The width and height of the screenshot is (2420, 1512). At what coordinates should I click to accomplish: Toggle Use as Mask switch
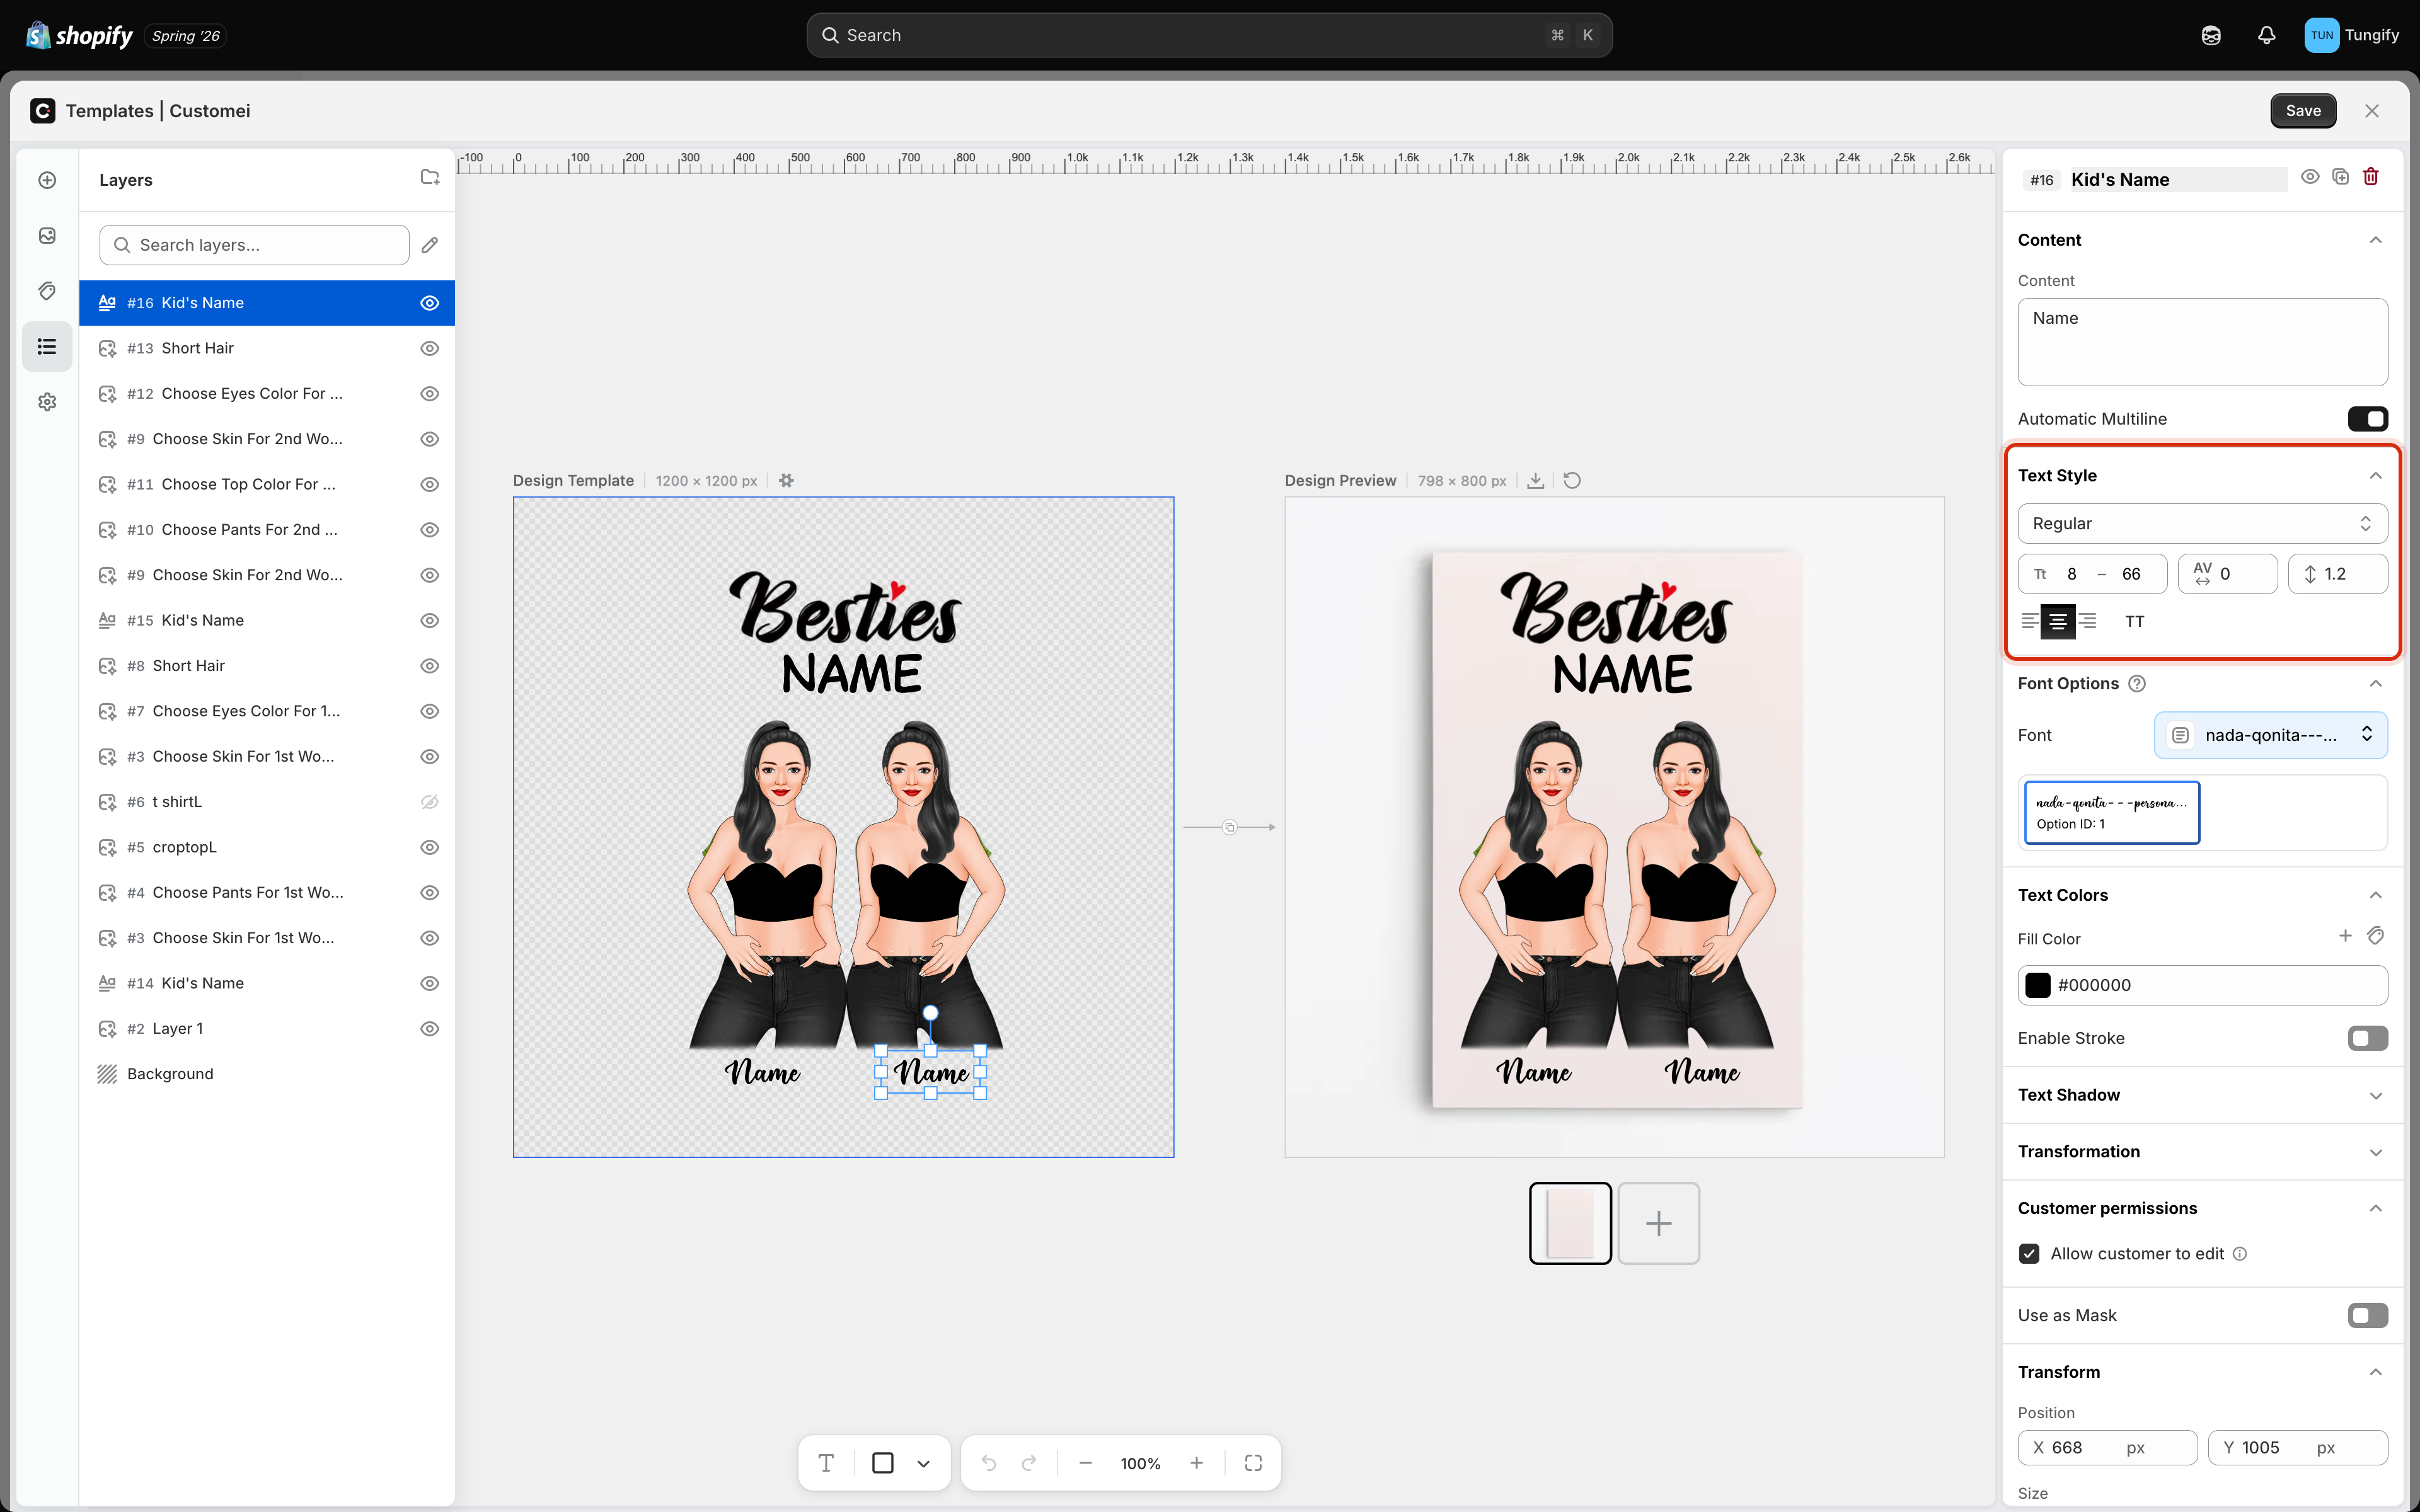click(2368, 1315)
